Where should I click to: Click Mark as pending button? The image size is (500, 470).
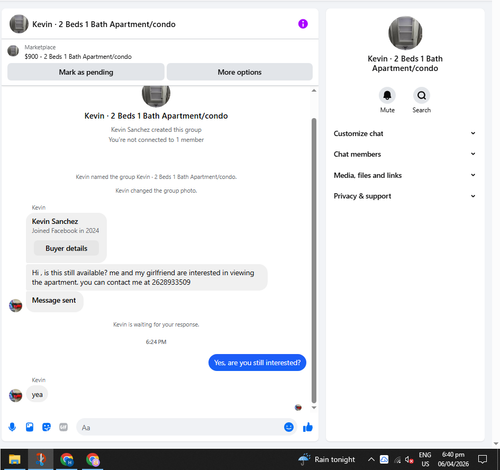point(86,72)
